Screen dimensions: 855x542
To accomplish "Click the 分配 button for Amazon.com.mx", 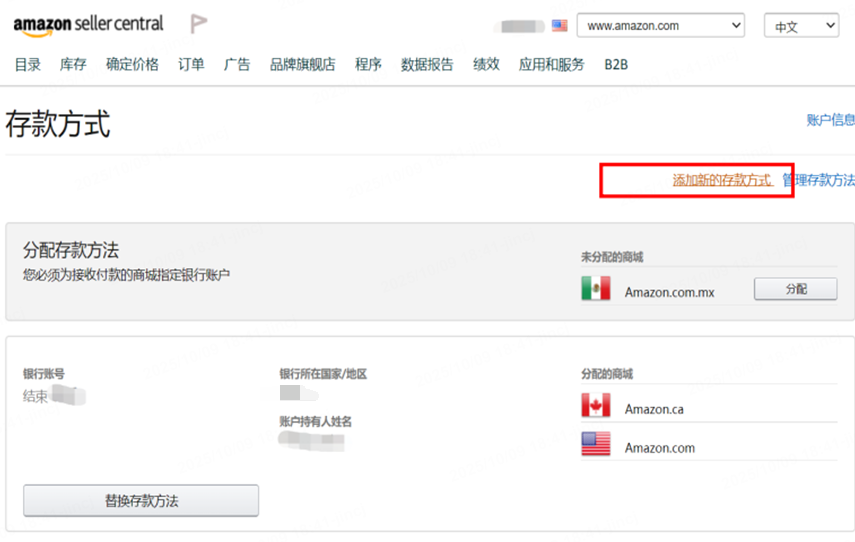I will (796, 289).
